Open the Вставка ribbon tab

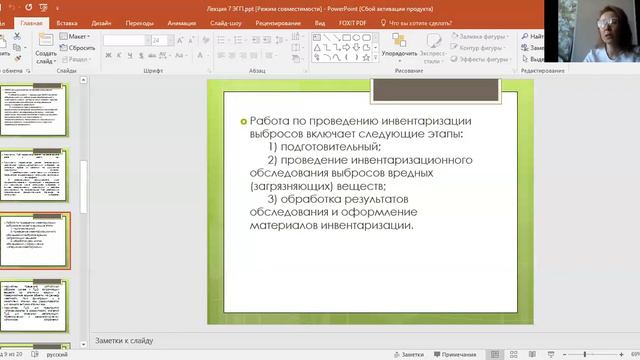coord(67,23)
